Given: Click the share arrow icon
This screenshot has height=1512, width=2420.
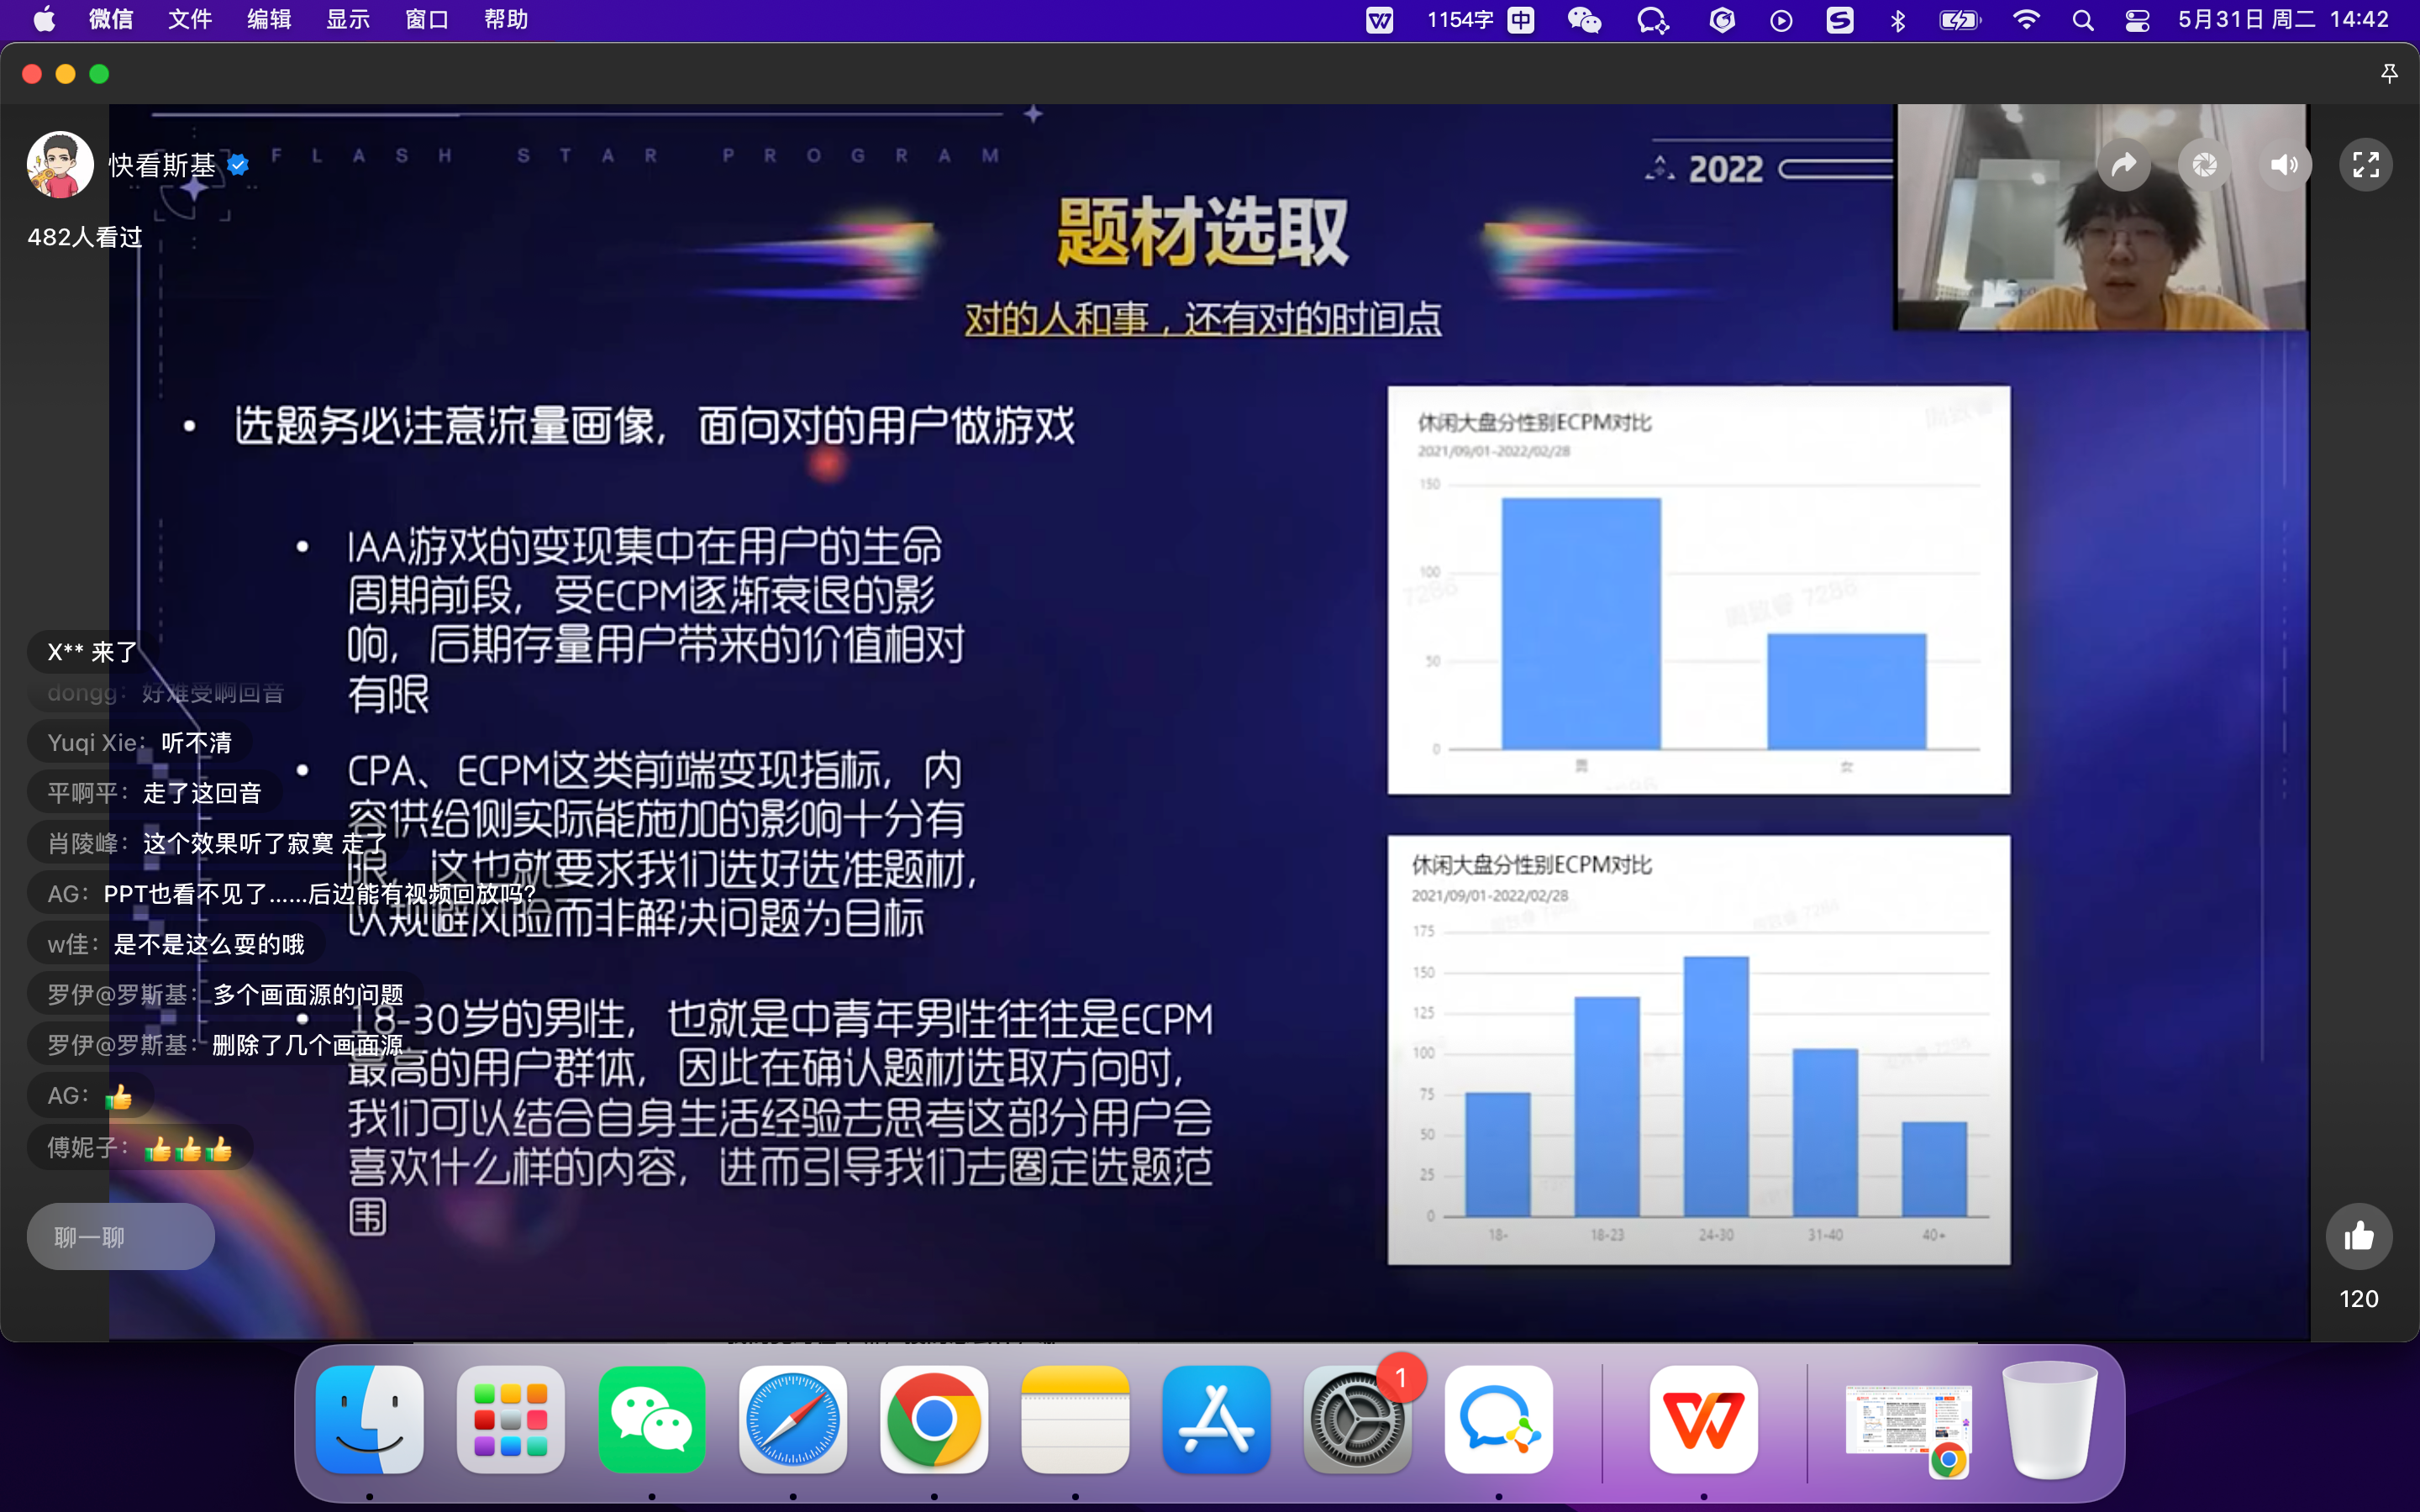Looking at the screenshot, I should click(2124, 165).
